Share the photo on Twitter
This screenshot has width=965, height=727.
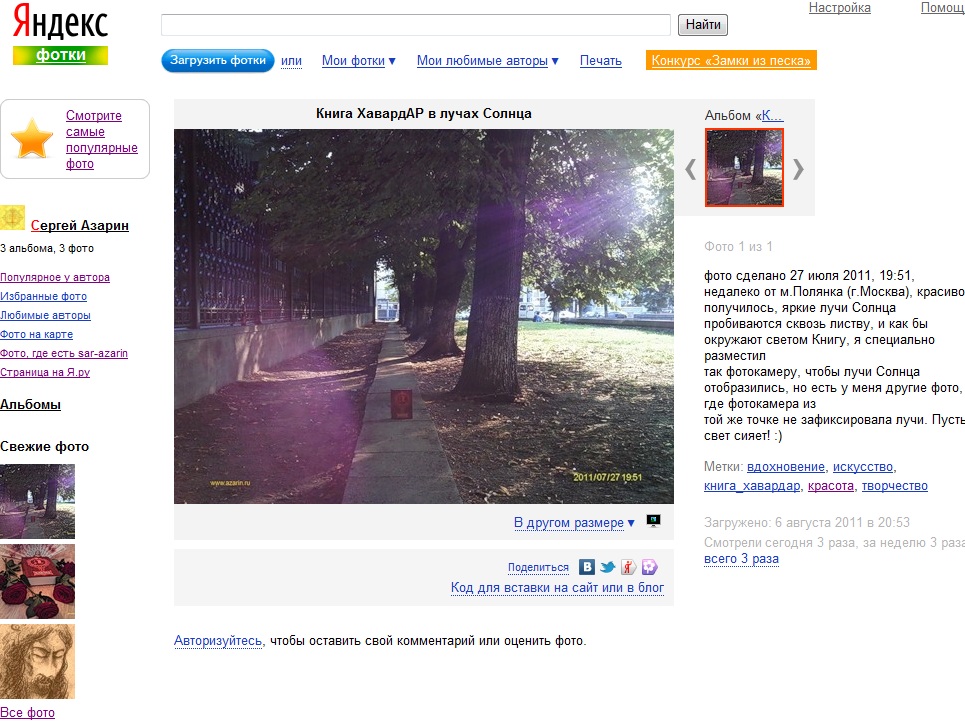[x=607, y=567]
